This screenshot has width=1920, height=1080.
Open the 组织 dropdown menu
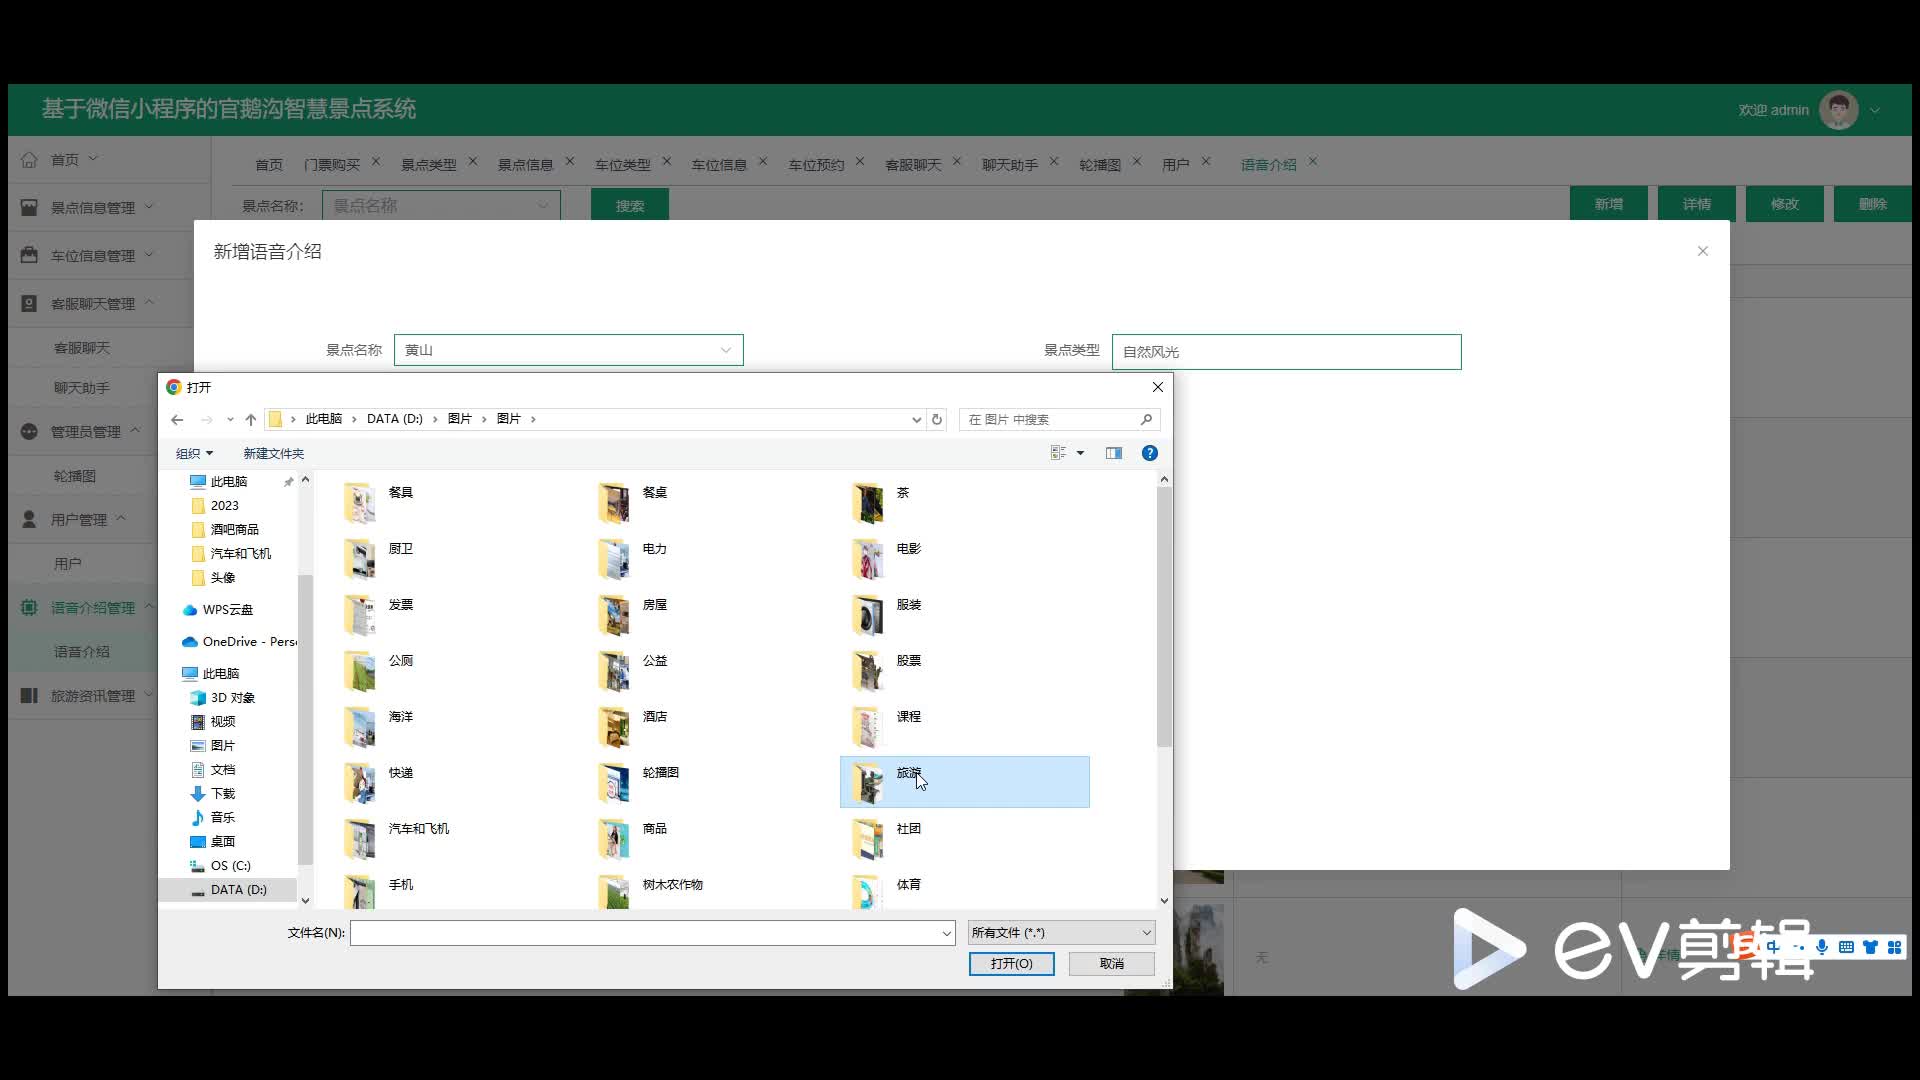point(194,453)
